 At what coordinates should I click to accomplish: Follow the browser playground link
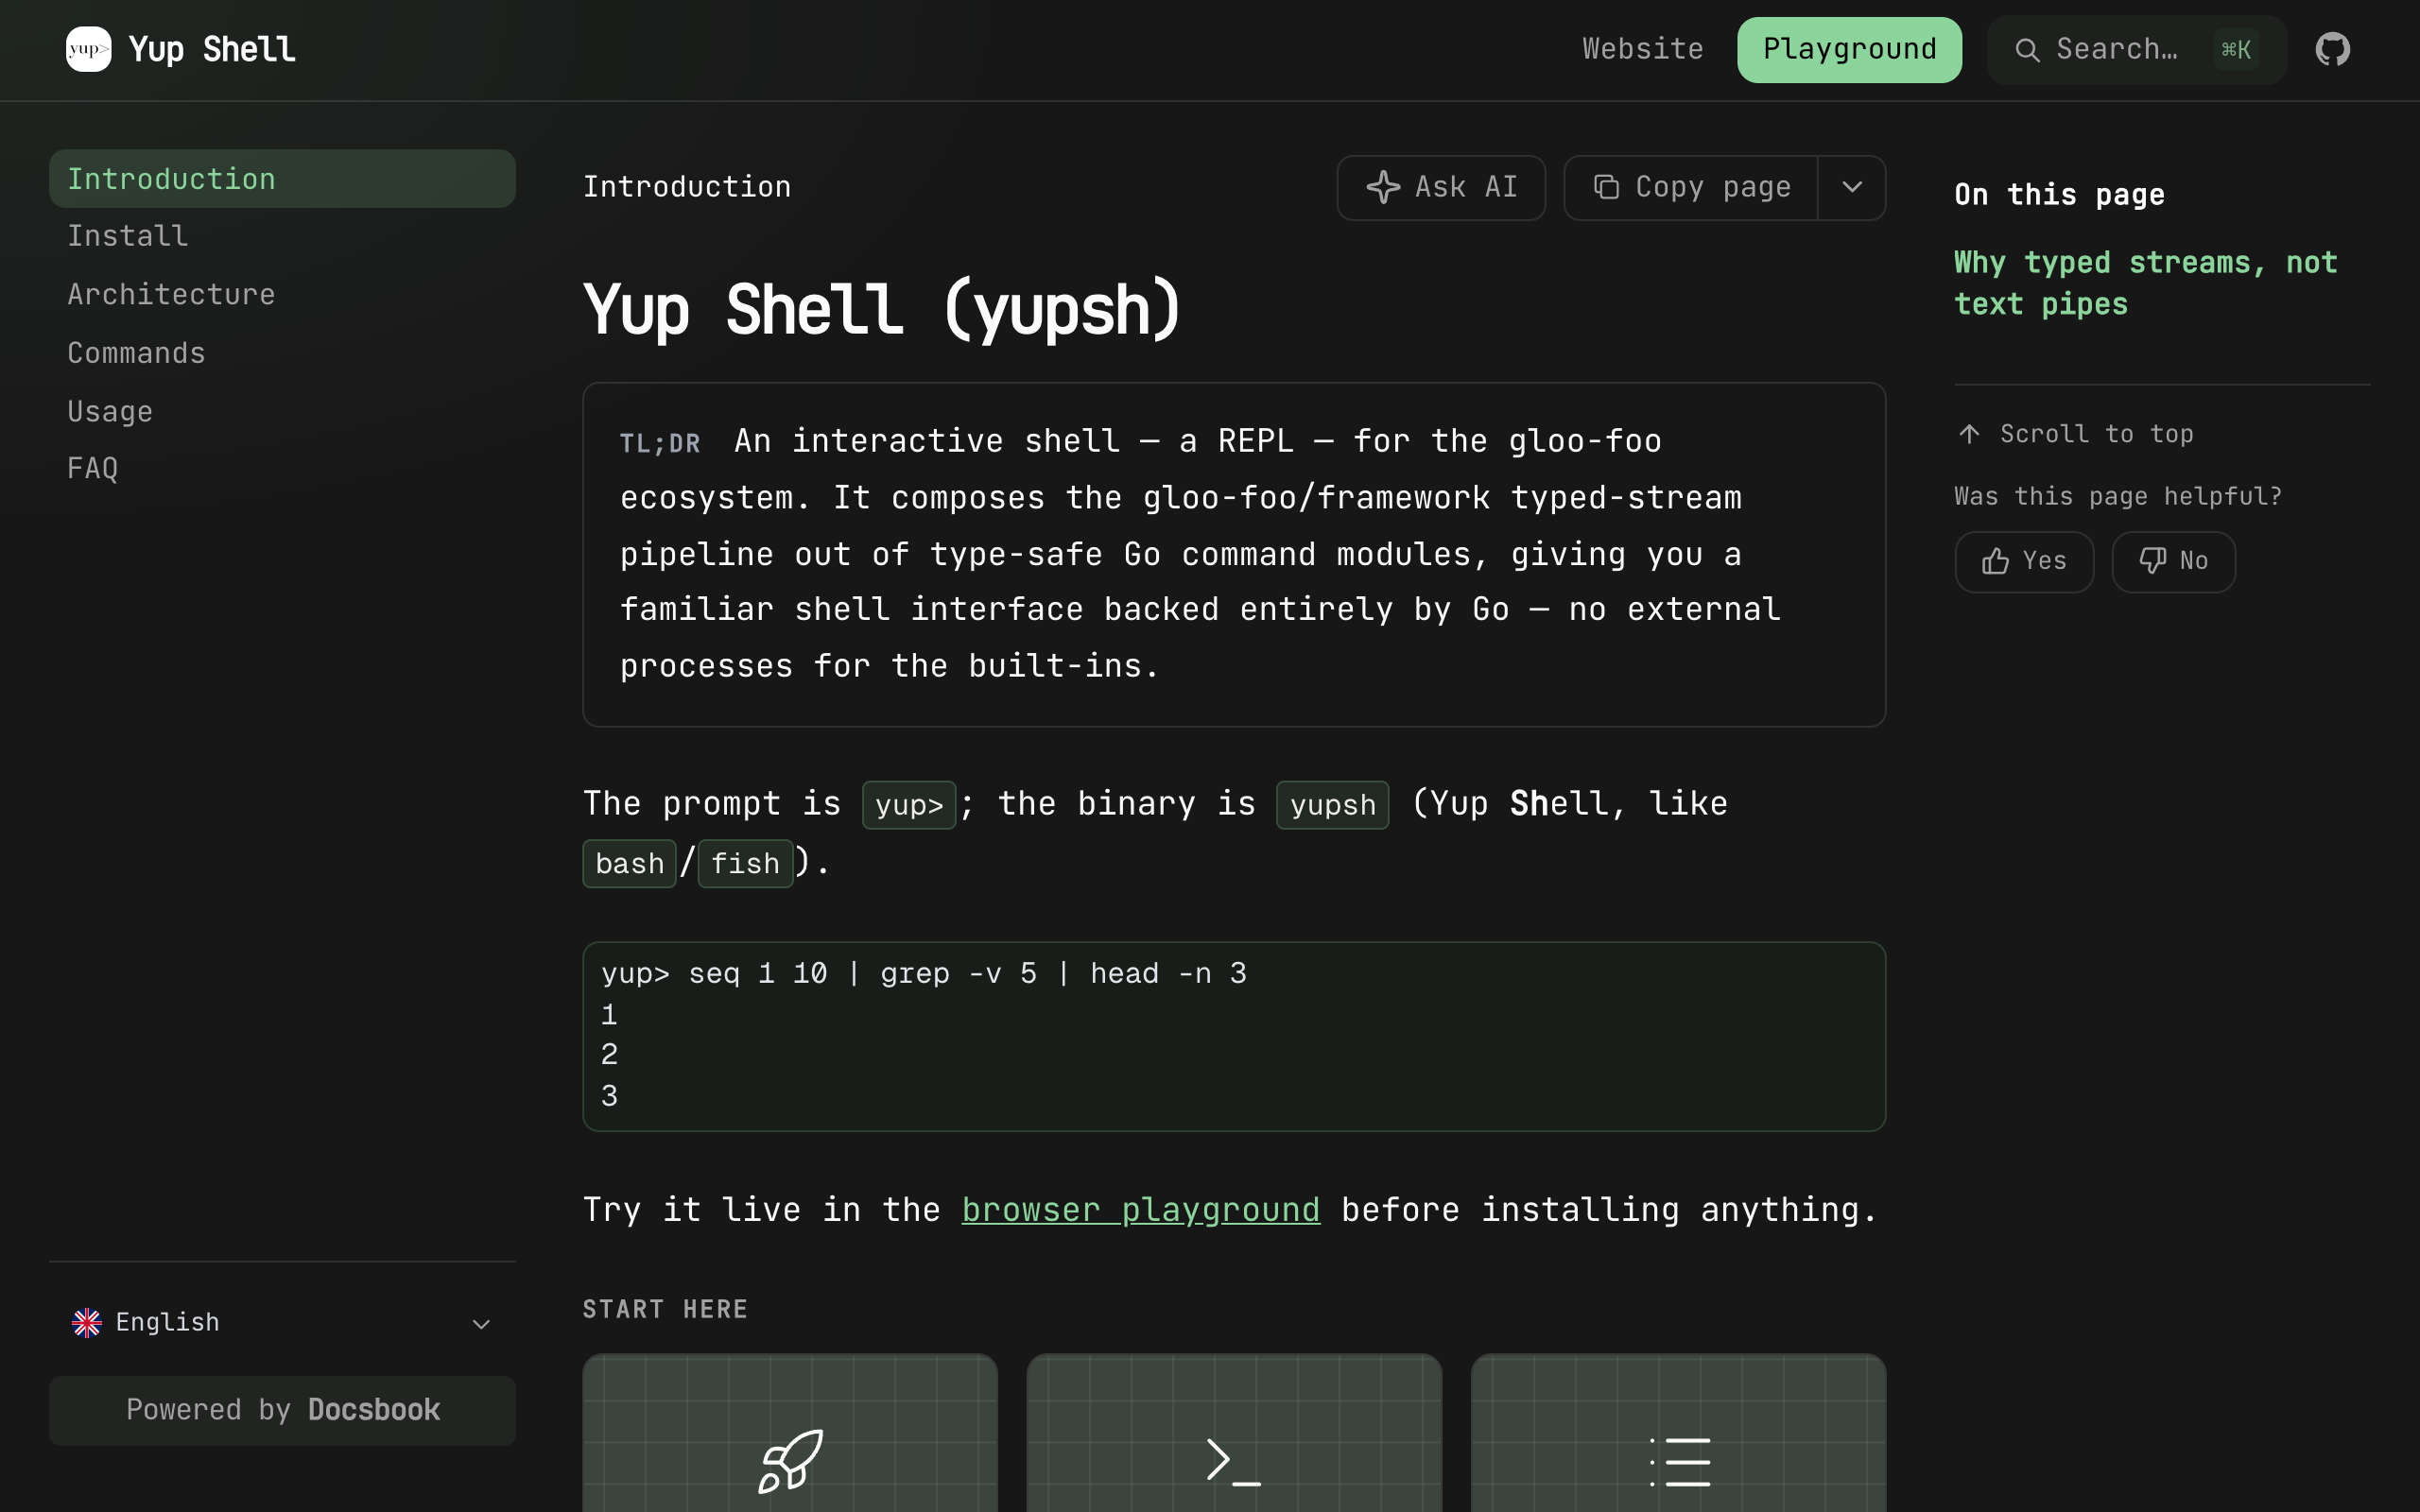point(1140,1210)
